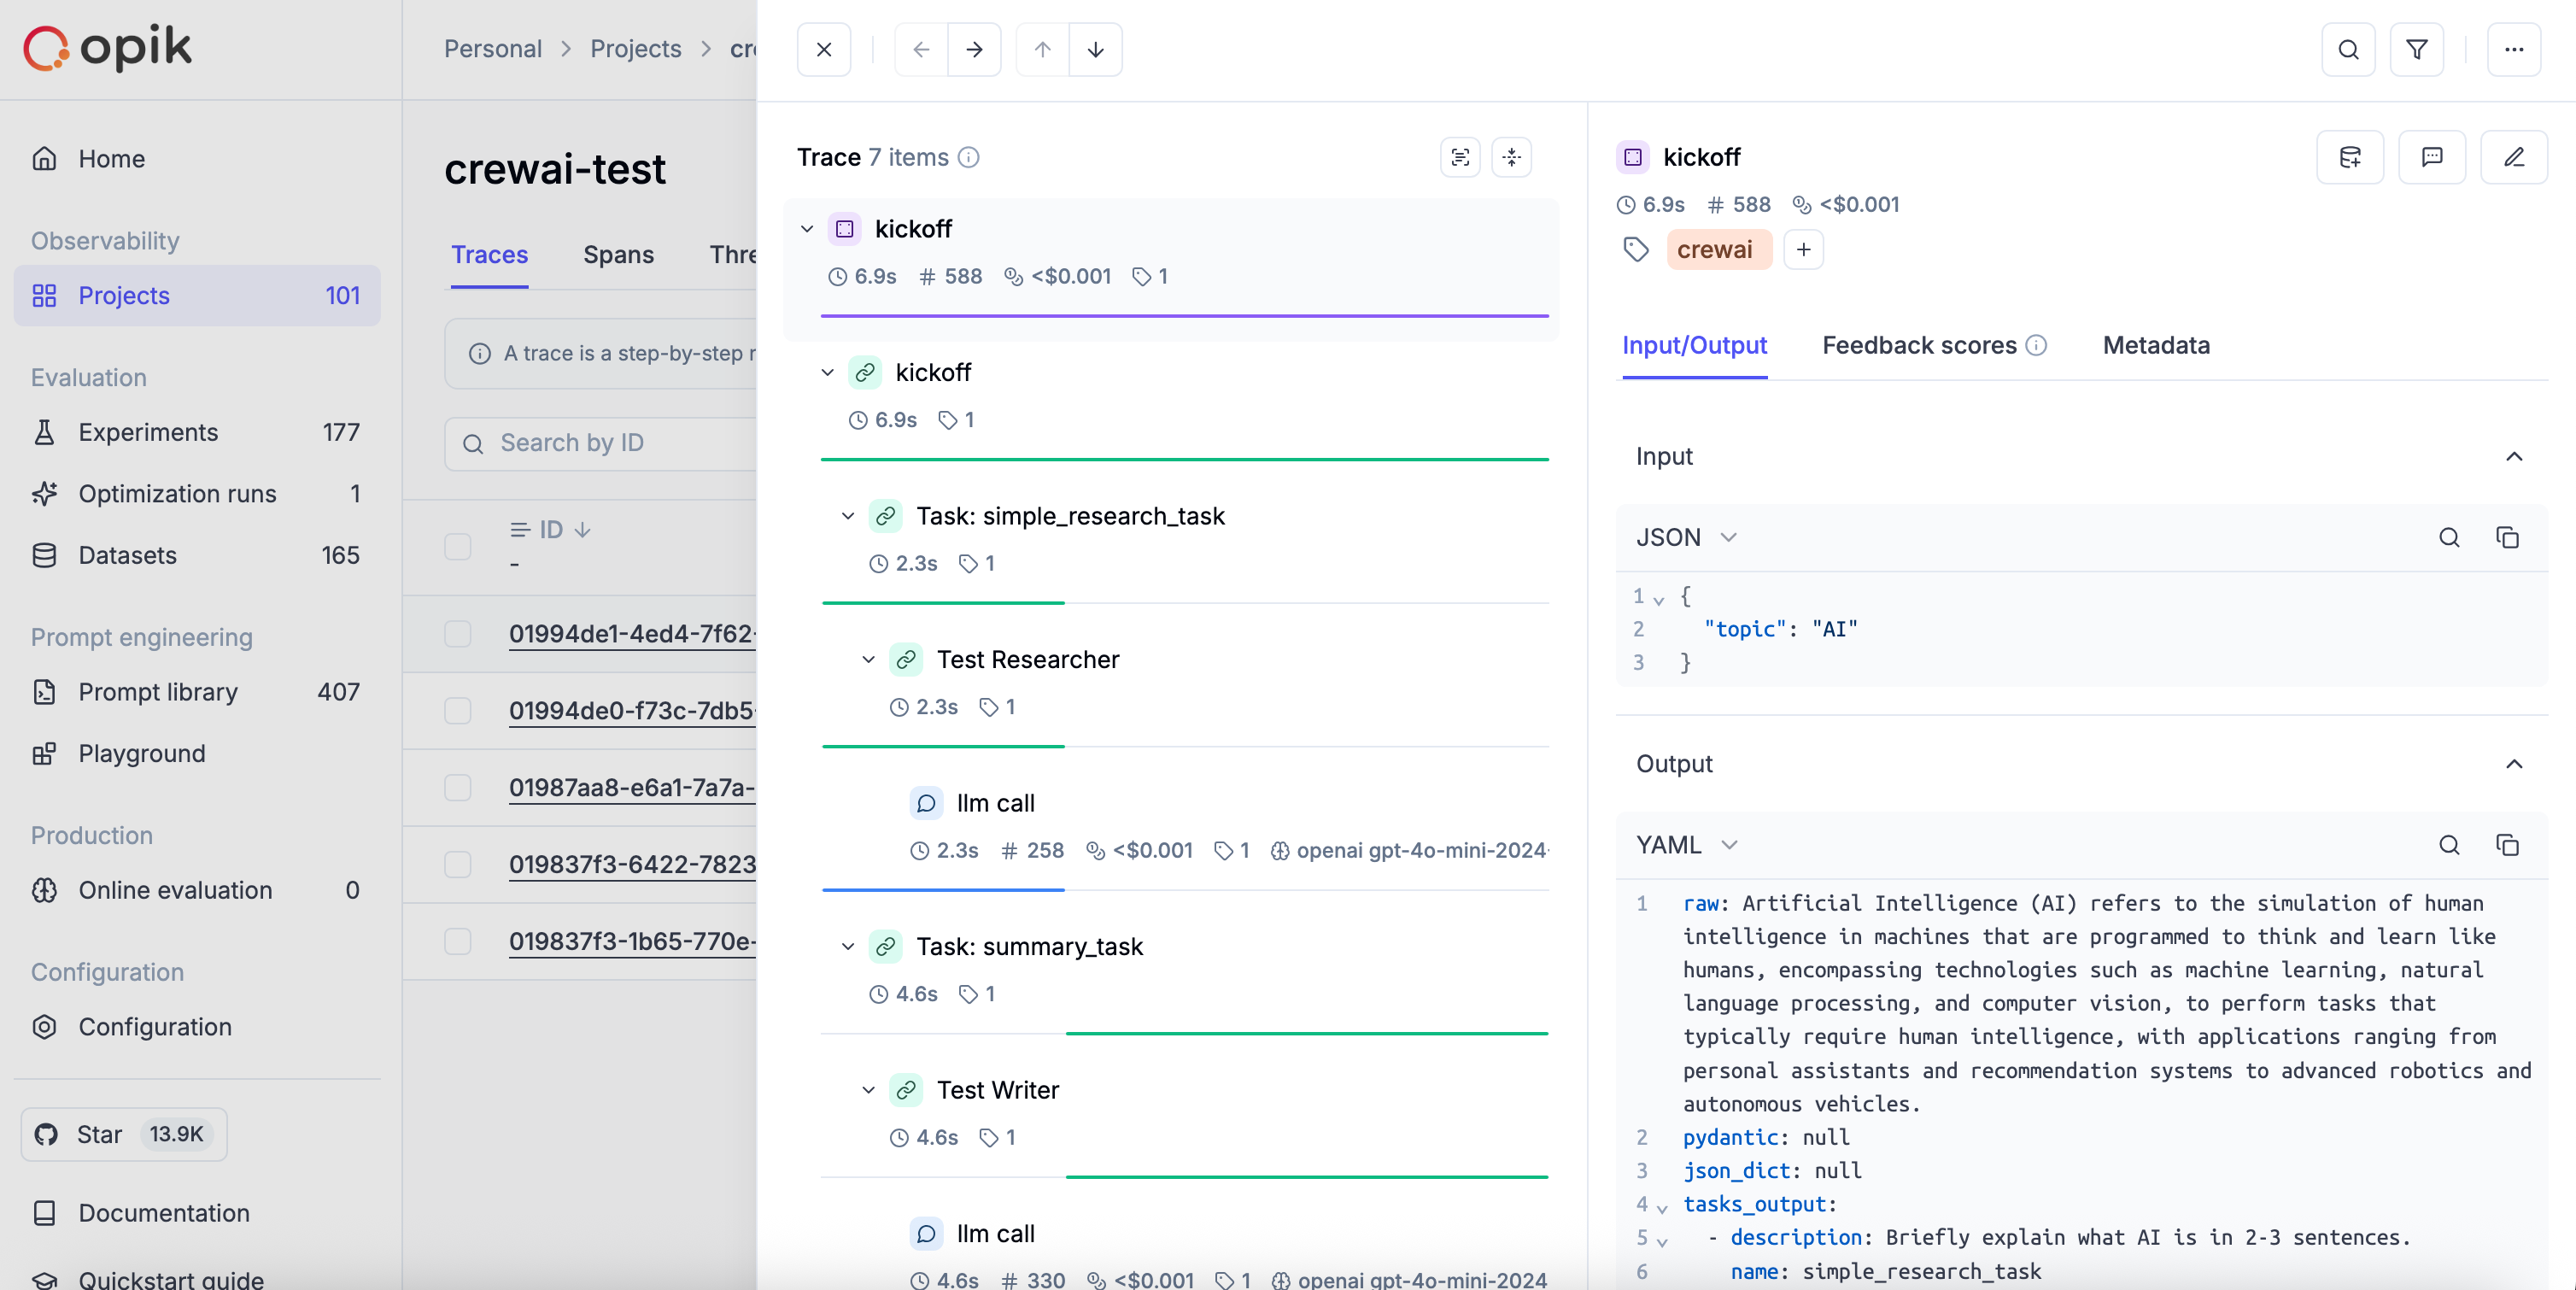Copy the Input JSON content

click(x=2507, y=538)
